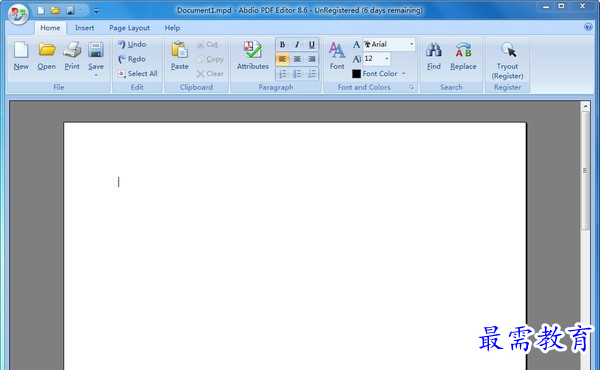600x370 pixels.
Task: Expand the Font Color dropdown arrow
Action: (404, 73)
